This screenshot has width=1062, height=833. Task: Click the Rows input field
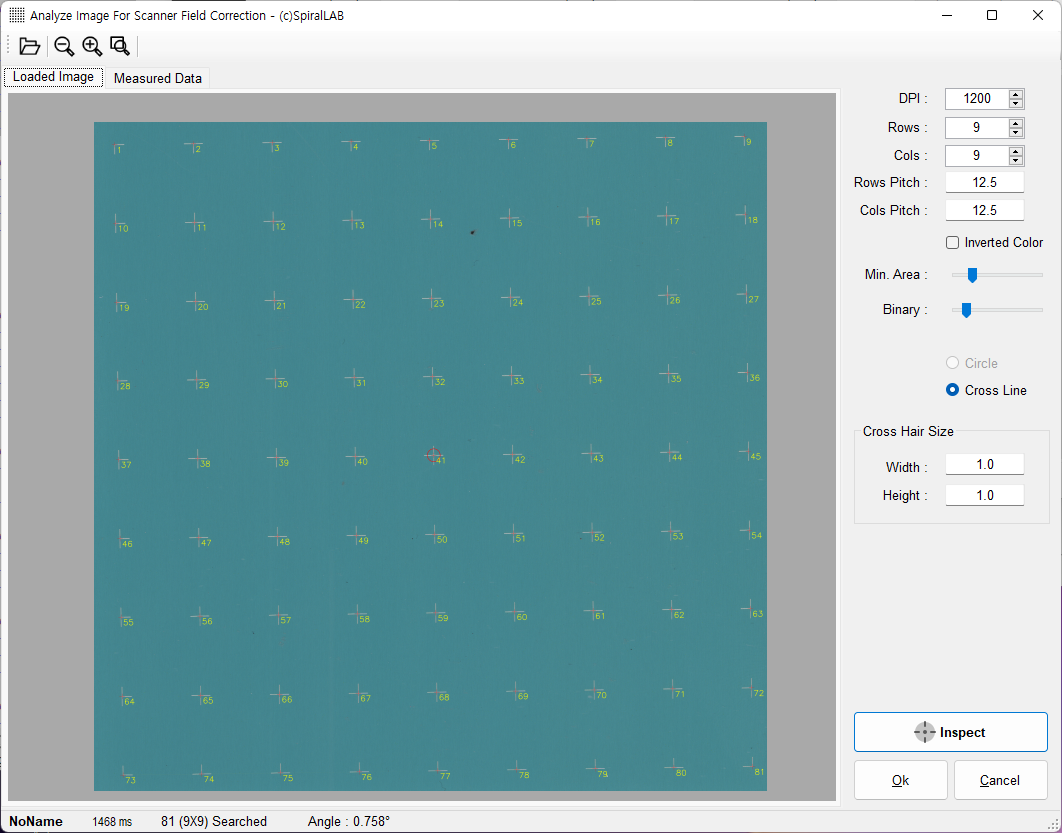[x=977, y=127]
